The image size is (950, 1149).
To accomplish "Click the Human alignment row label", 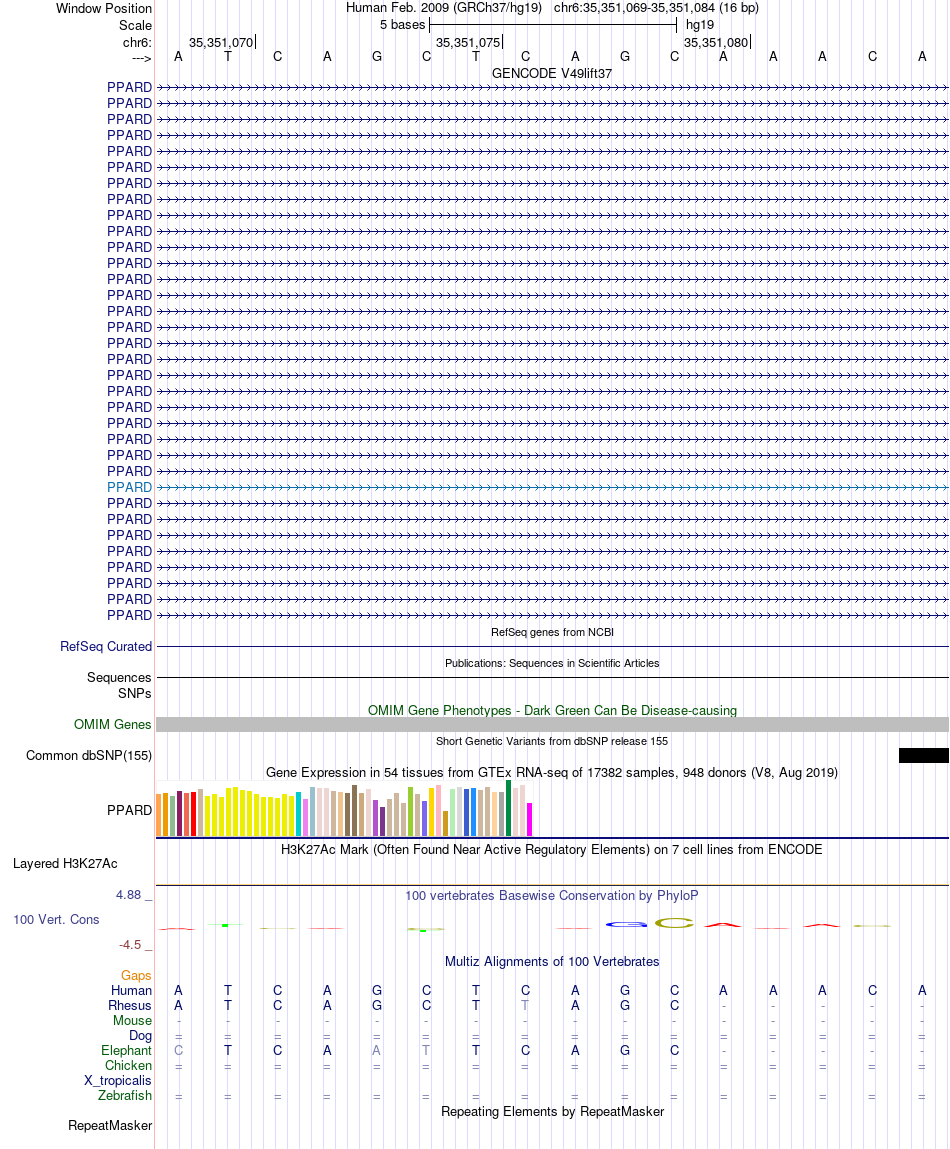I will [x=131, y=990].
